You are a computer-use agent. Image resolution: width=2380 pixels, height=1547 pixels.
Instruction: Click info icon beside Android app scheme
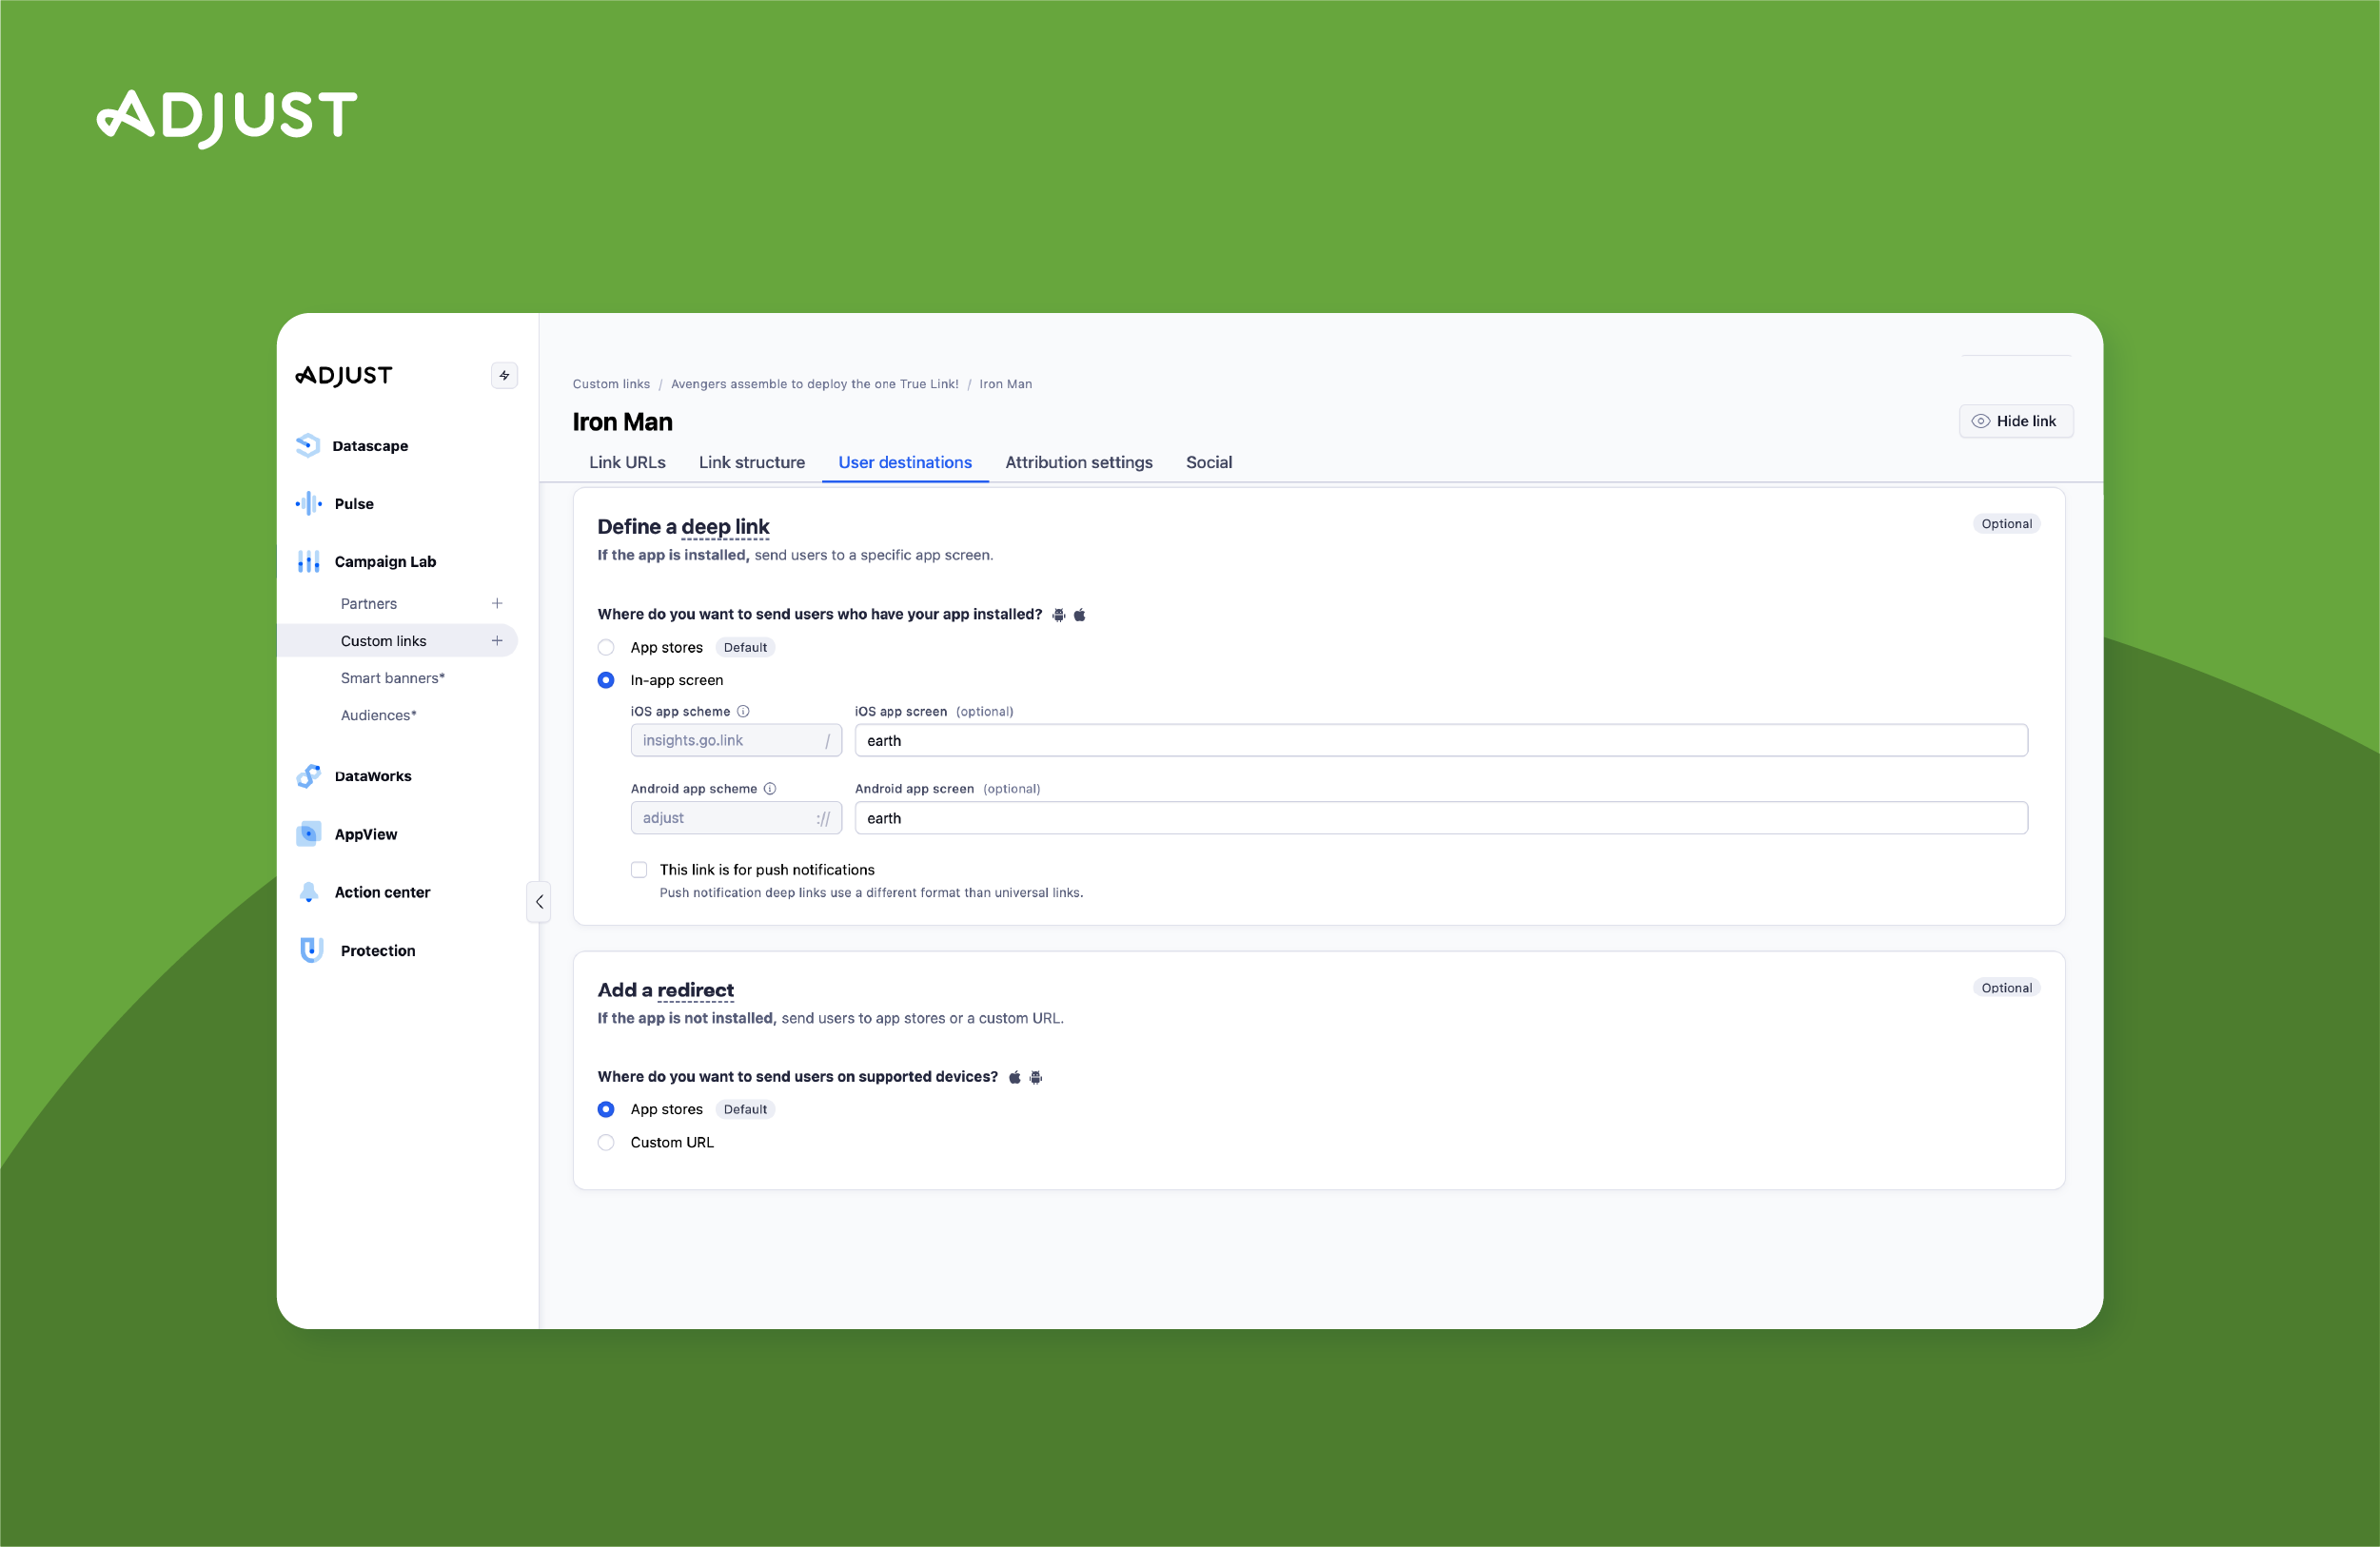[x=770, y=788]
